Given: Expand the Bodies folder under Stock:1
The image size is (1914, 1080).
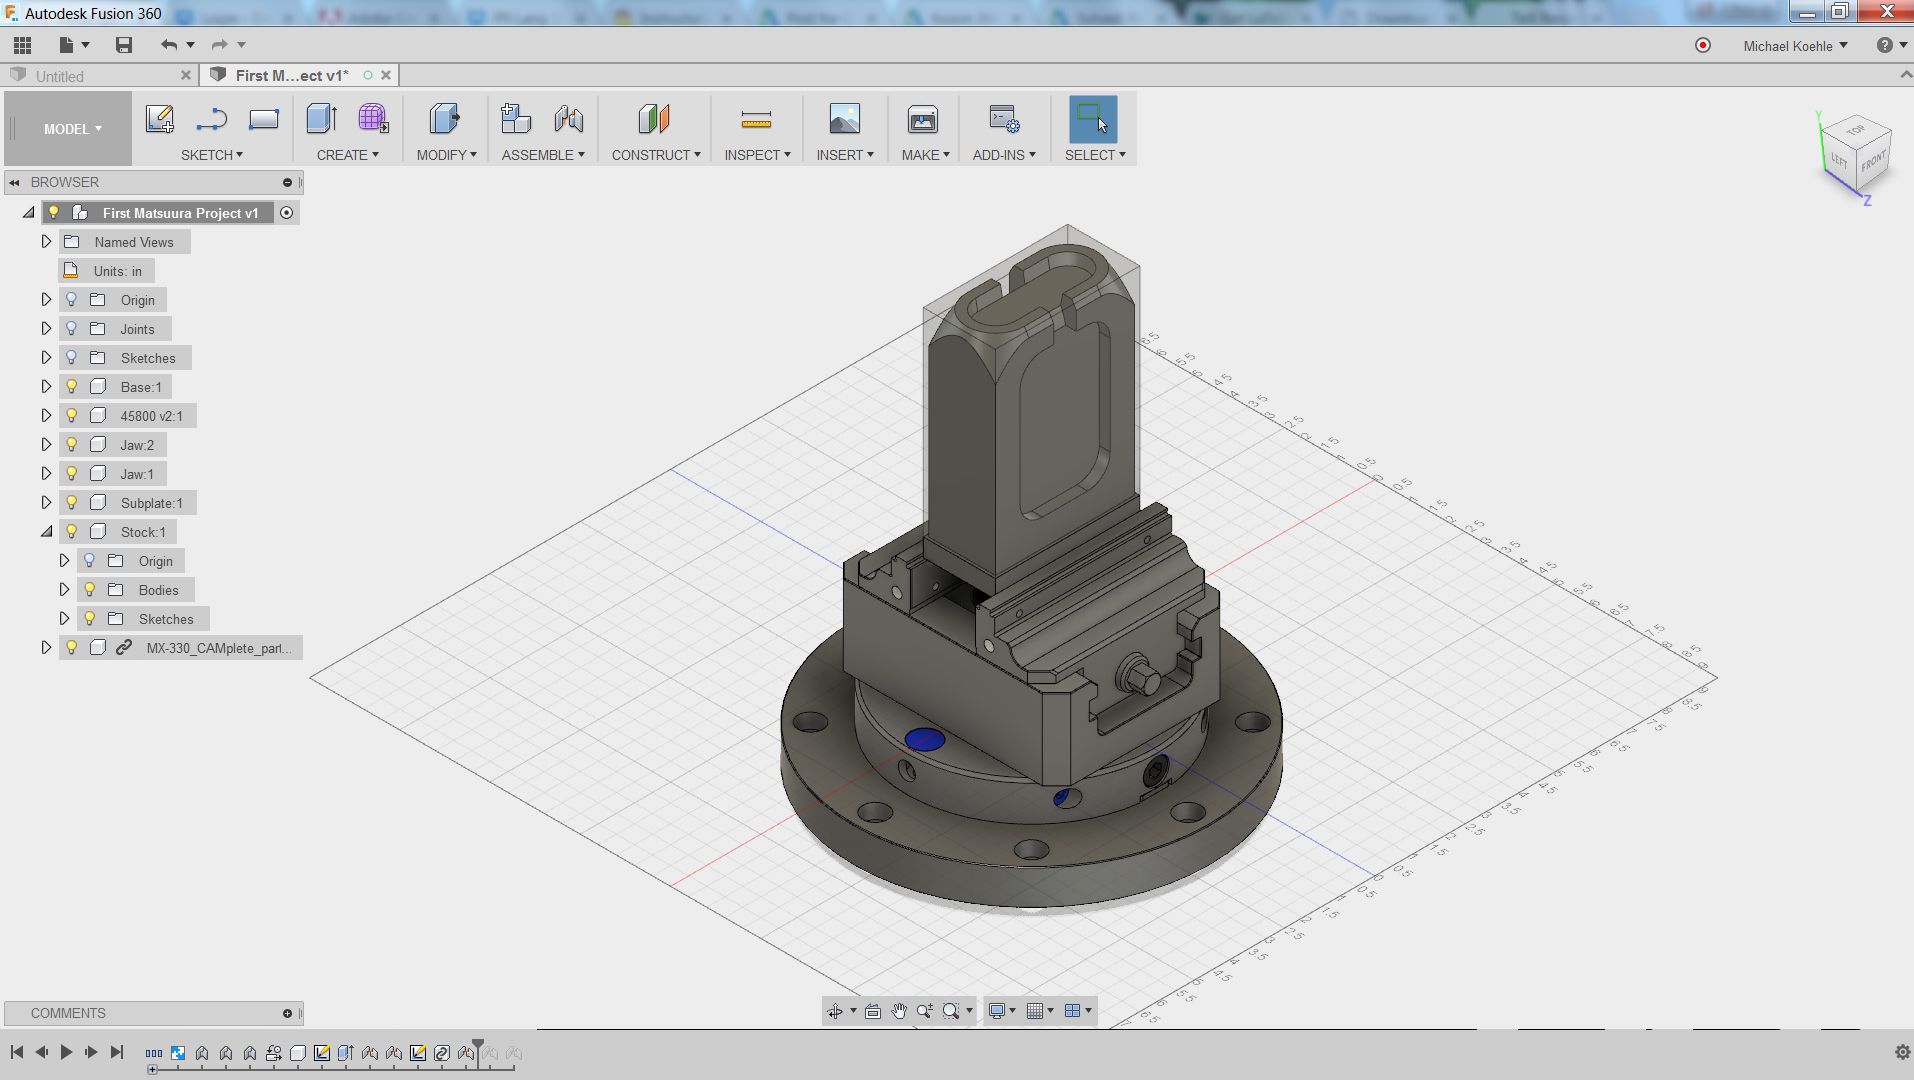Looking at the screenshot, I should 64,589.
